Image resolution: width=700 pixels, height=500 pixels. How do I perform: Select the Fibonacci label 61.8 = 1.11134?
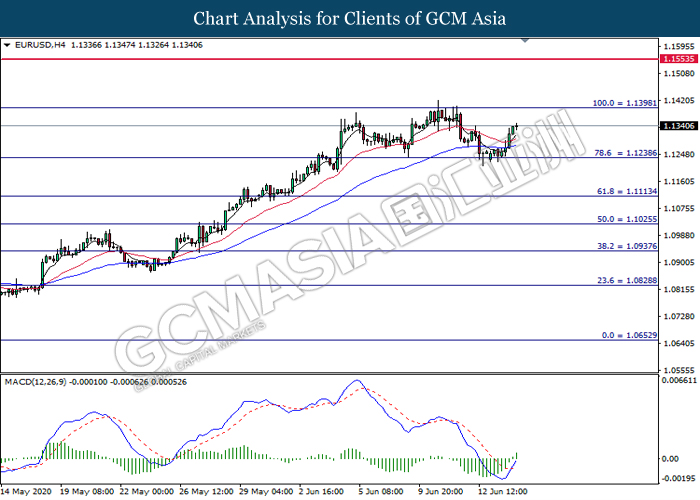(627, 192)
